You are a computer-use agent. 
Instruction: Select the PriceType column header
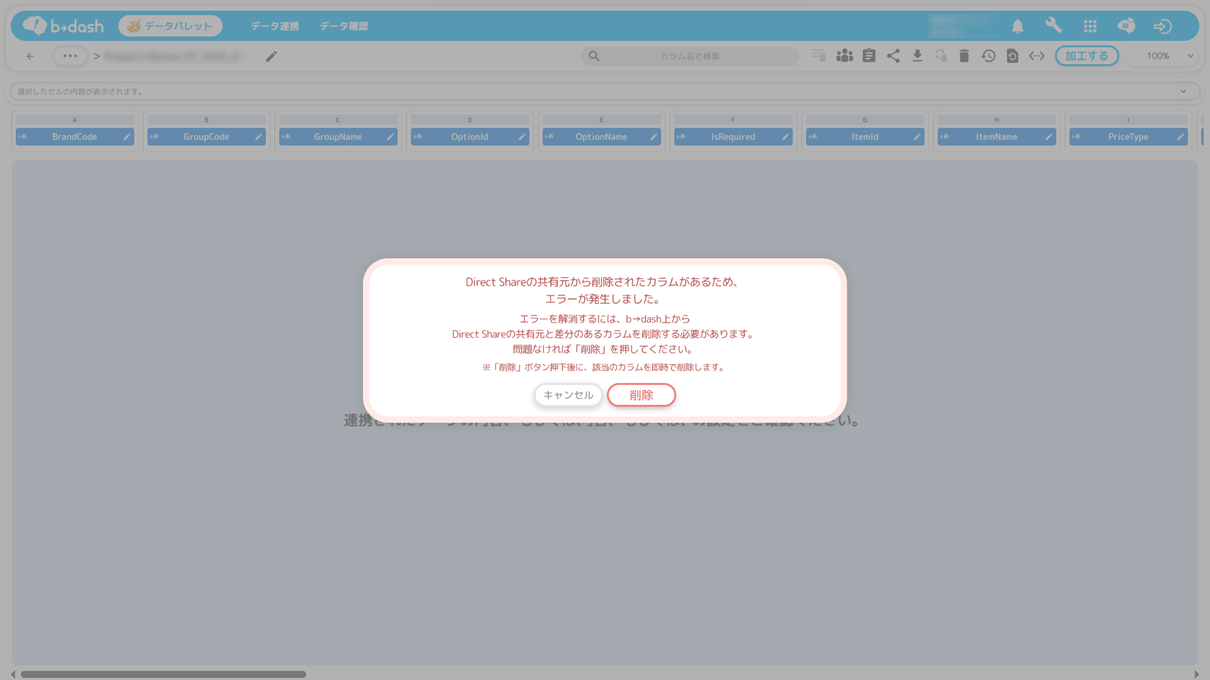click(1128, 137)
